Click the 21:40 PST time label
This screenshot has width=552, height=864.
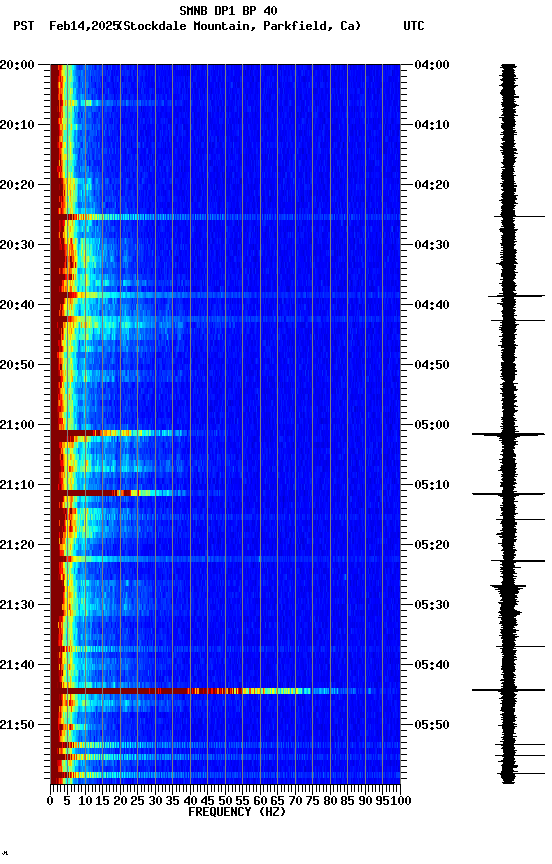click(x=17, y=666)
